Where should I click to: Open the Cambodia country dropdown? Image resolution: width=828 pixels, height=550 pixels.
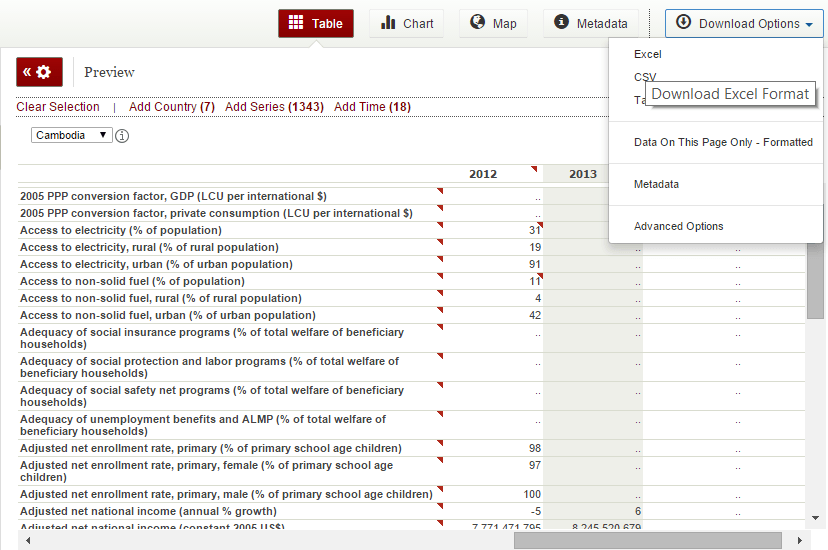72,135
